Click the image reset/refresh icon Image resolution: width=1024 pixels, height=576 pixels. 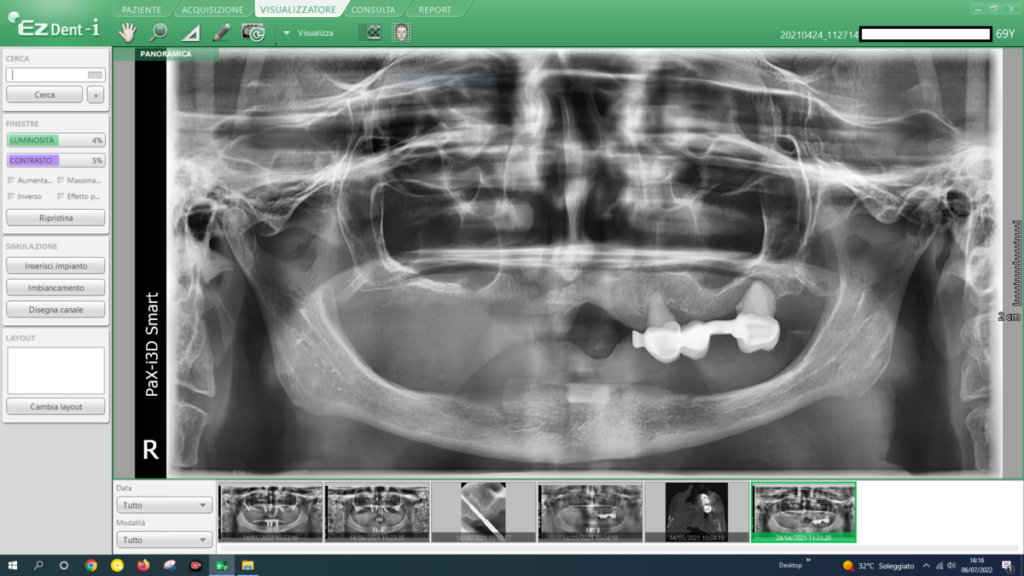[253, 32]
